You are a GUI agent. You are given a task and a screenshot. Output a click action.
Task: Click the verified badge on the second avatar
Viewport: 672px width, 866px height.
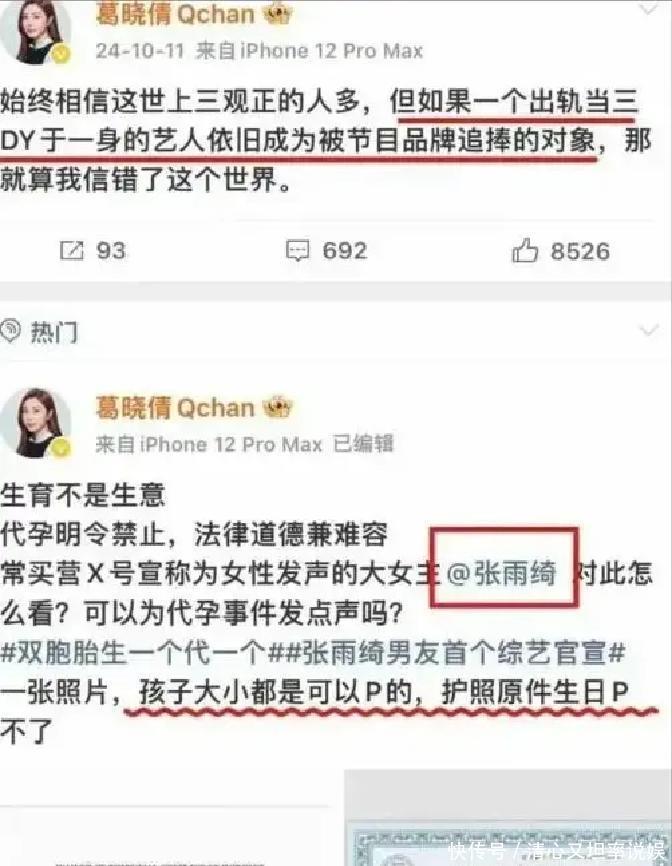(61, 448)
